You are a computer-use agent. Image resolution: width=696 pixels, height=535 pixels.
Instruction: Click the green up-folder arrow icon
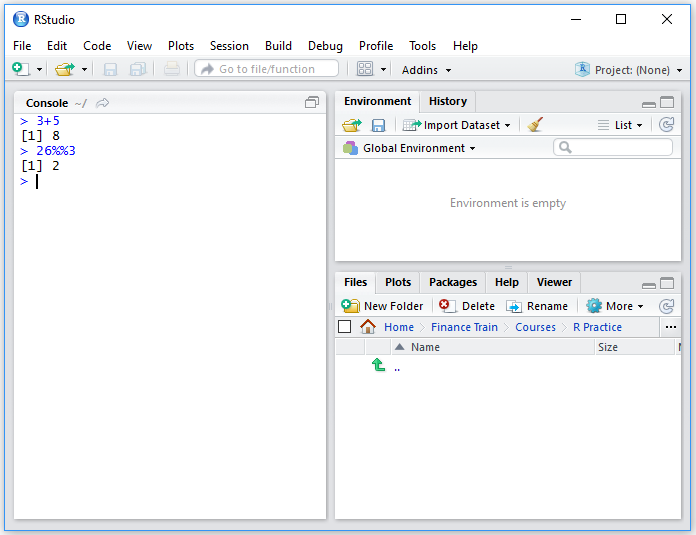tap(378, 365)
